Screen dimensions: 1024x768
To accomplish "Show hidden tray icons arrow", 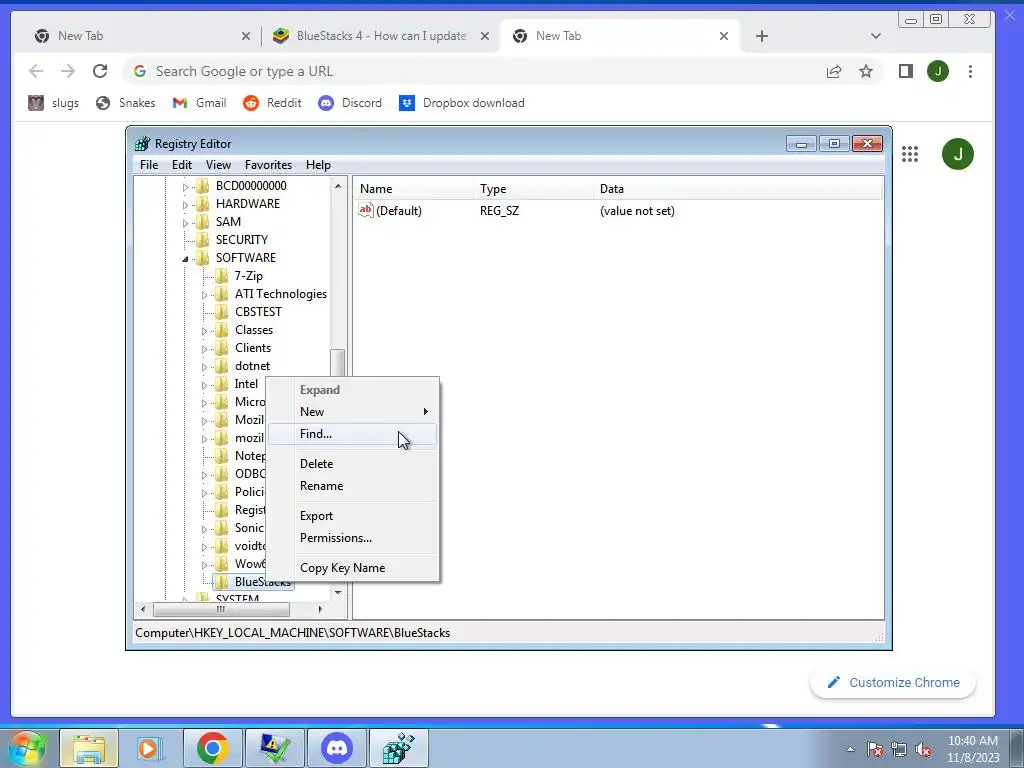I will (850, 749).
